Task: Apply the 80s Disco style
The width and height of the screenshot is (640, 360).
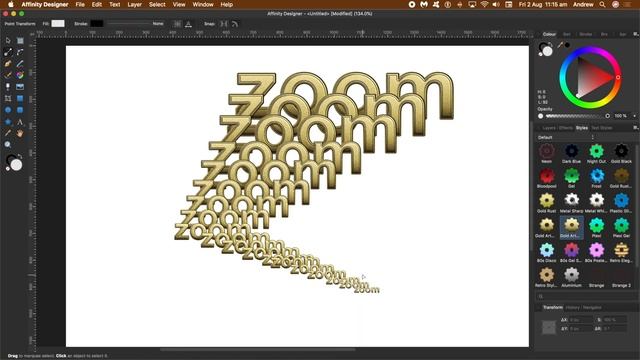Action: coord(547,253)
